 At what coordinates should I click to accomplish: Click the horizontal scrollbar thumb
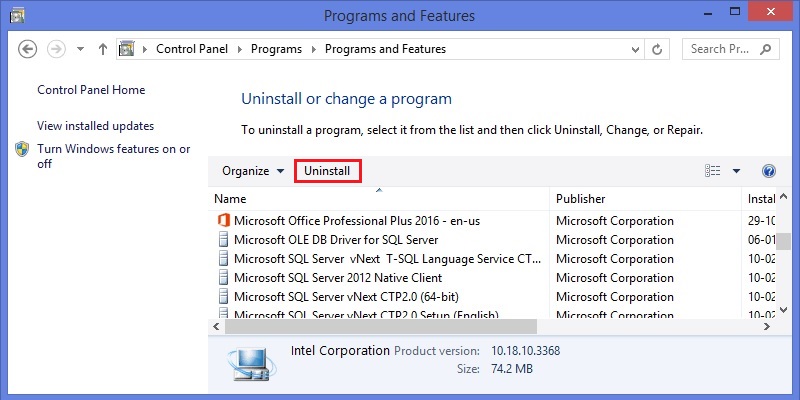(x=381, y=327)
